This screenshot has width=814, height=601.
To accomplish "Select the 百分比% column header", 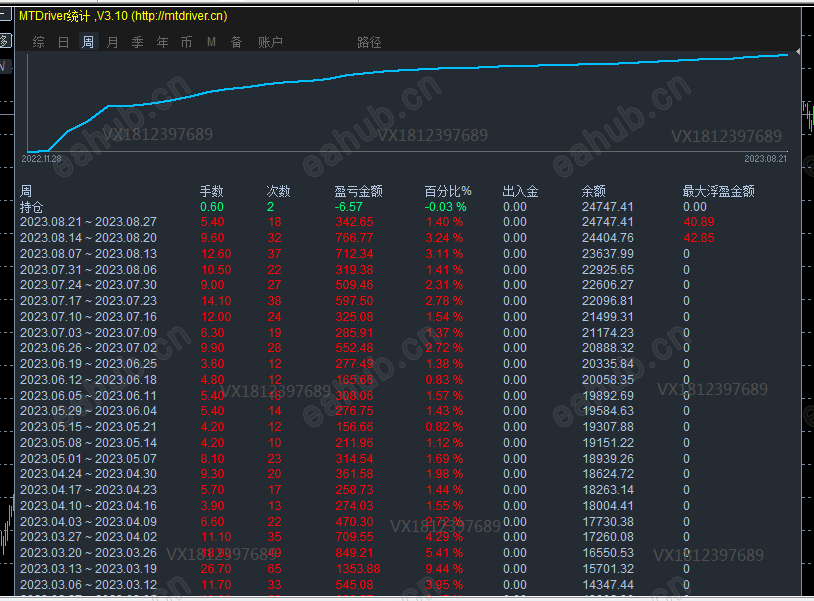I will point(447,191).
